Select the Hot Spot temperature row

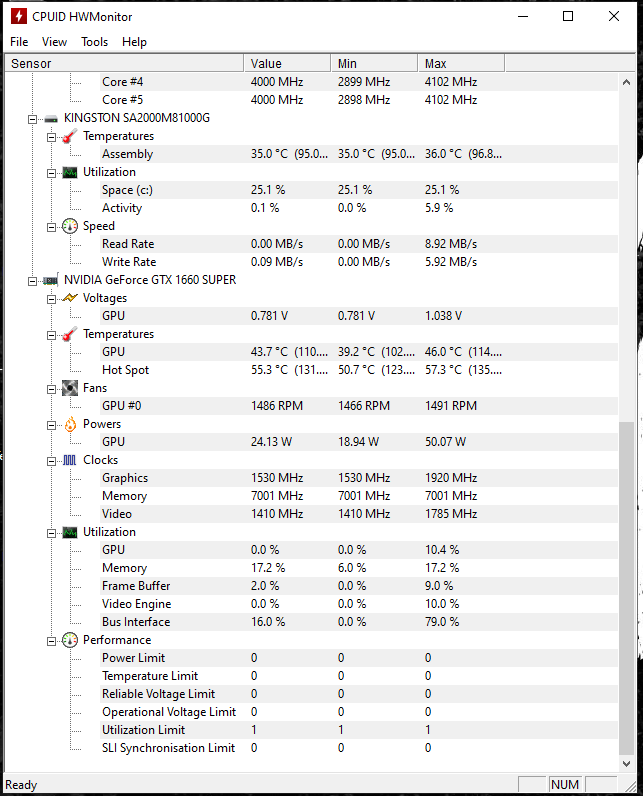point(312,370)
